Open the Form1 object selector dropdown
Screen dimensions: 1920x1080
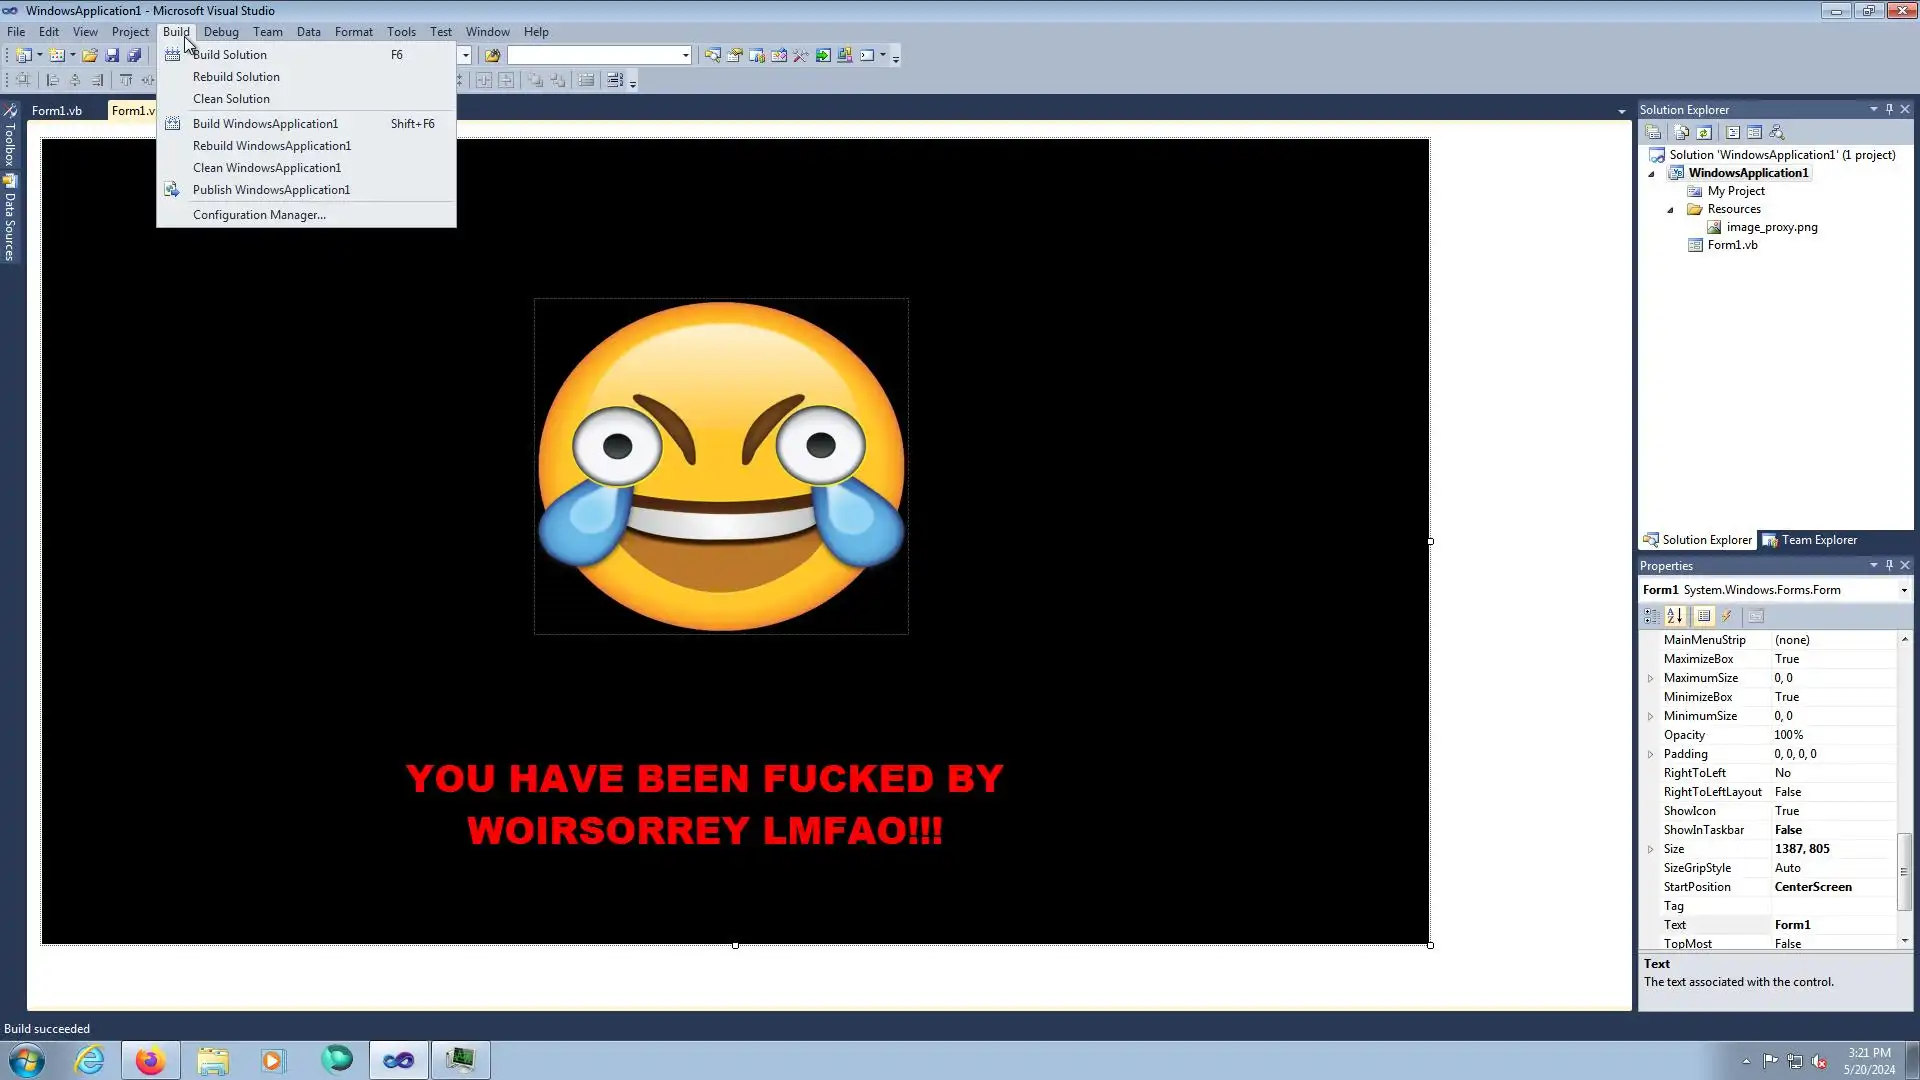pyautogui.click(x=1903, y=591)
